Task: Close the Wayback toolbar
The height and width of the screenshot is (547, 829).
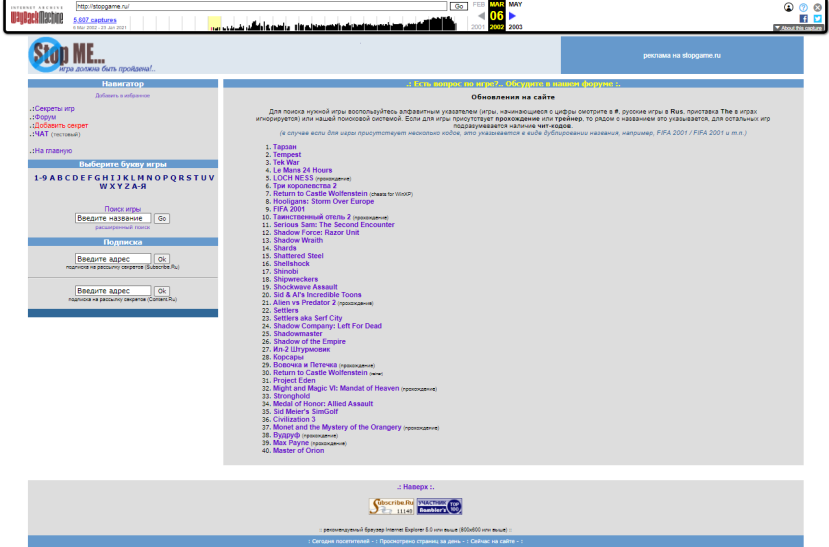Action: point(817,7)
